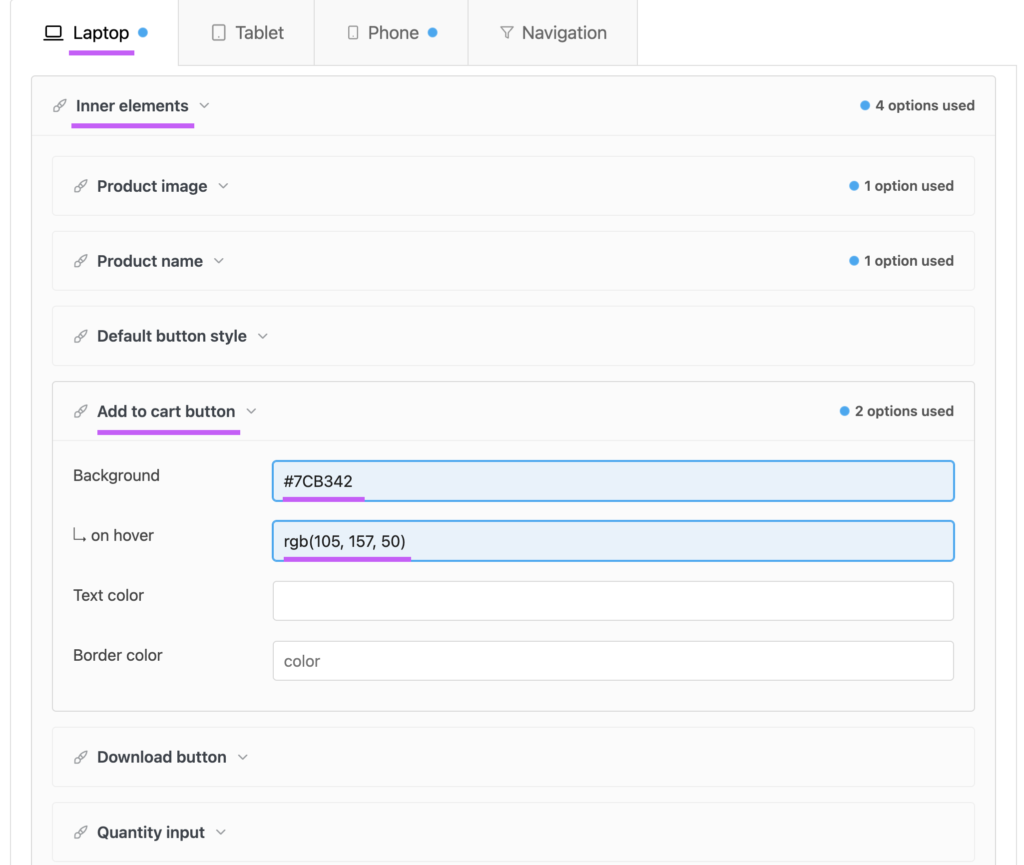Switch to the Tablet tab
Image resolution: width=1024 pixels, height=865 pixels.
coord(247,33)
